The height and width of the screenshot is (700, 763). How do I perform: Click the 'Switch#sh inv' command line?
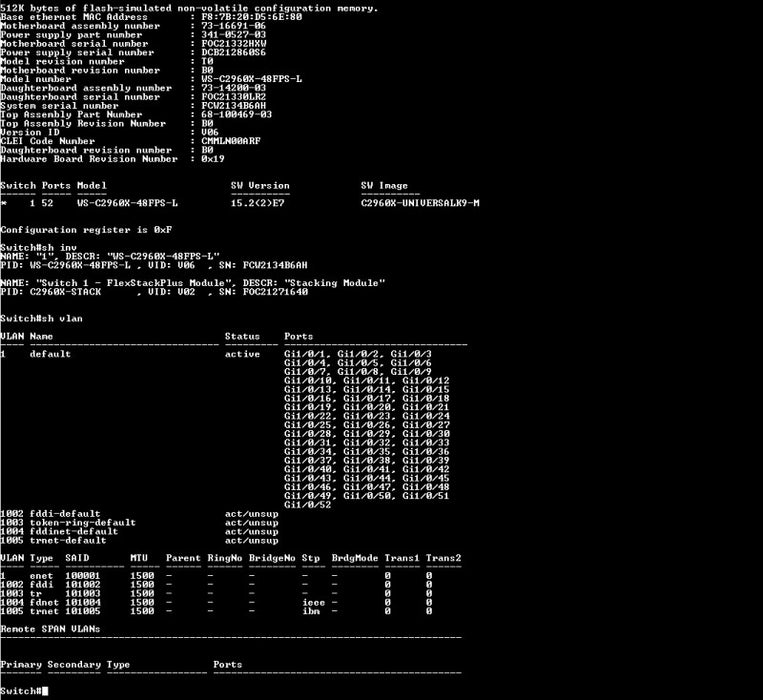coord(38,248)
